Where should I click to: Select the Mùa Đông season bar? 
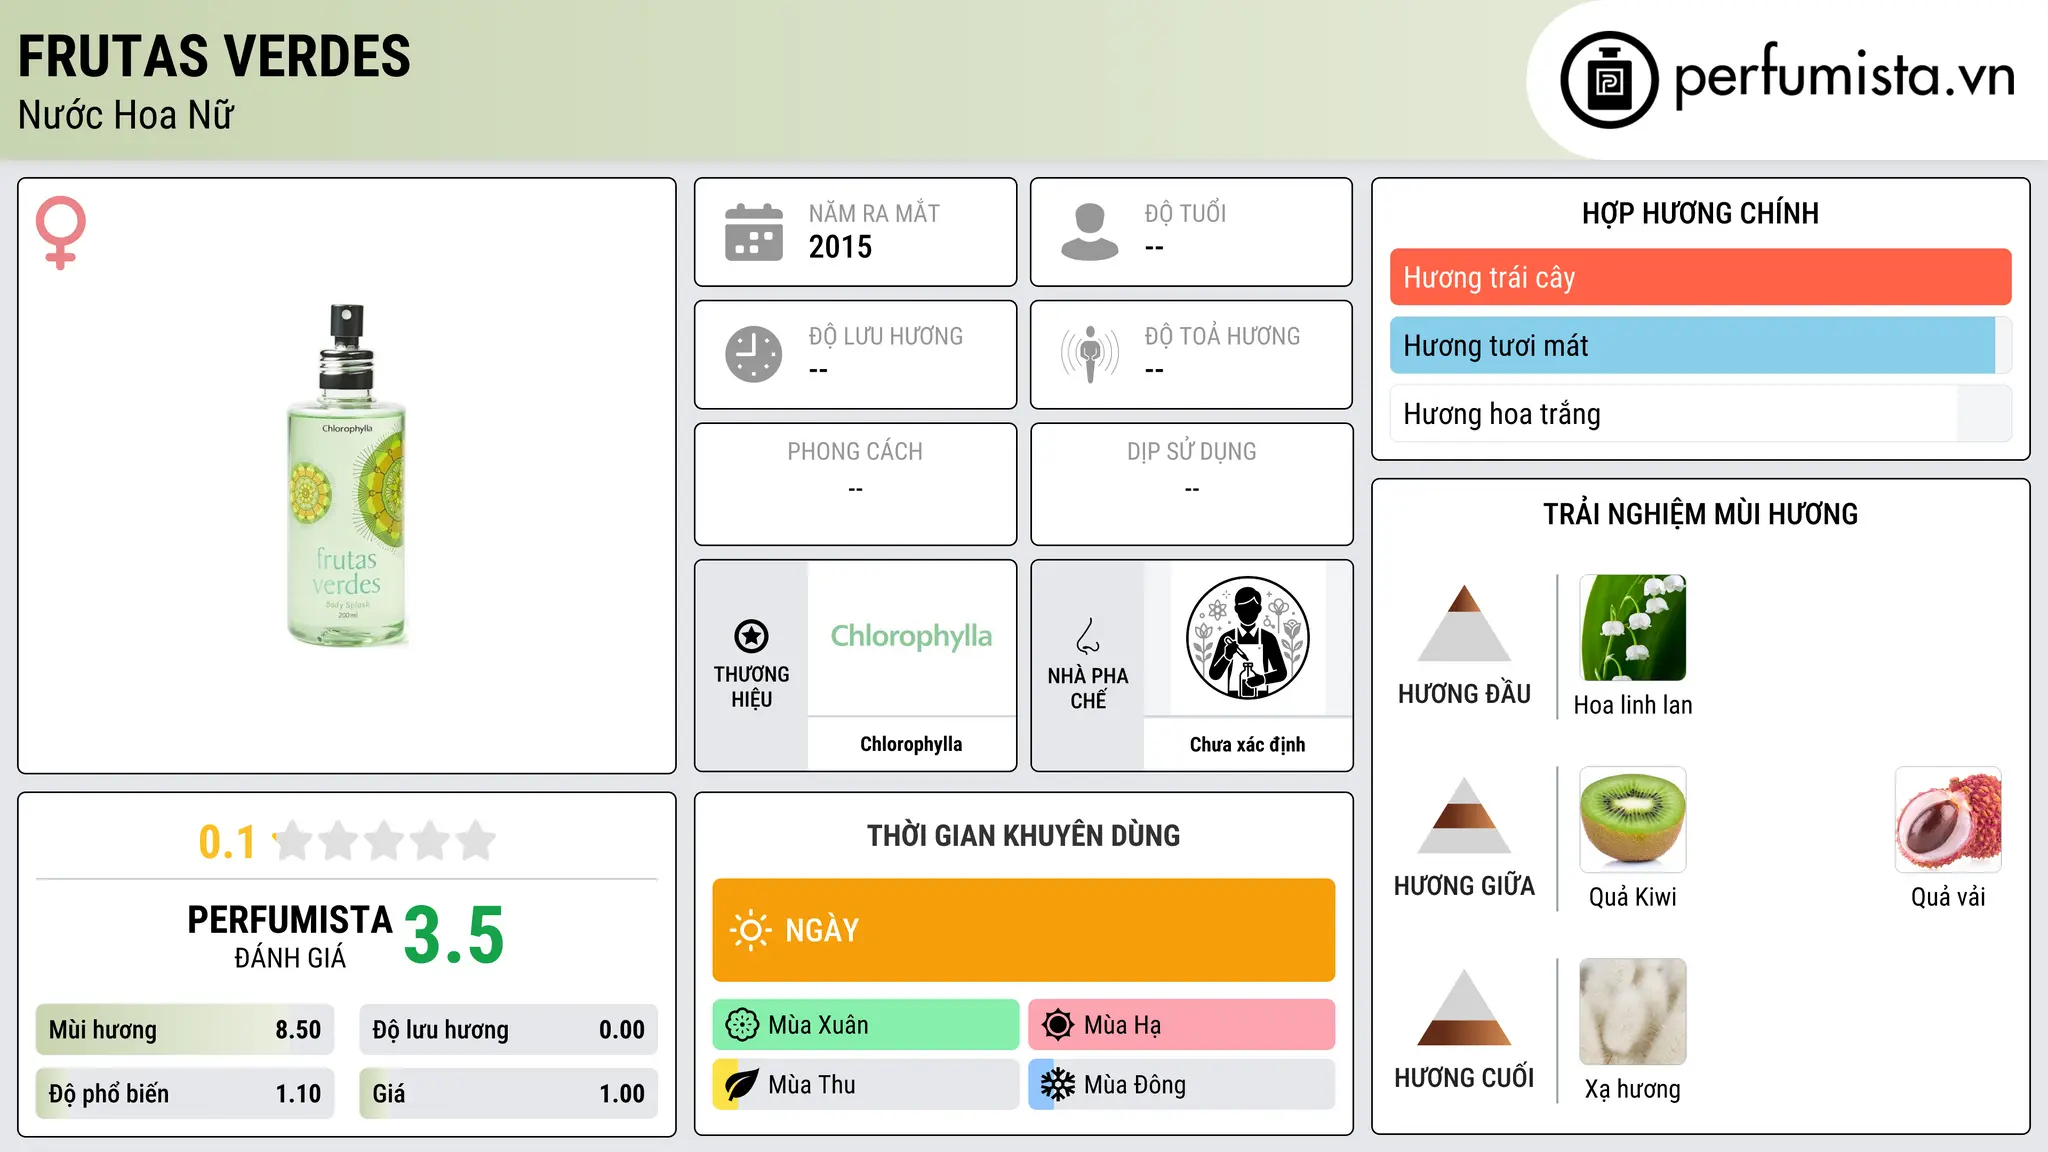(1182, 1085)
